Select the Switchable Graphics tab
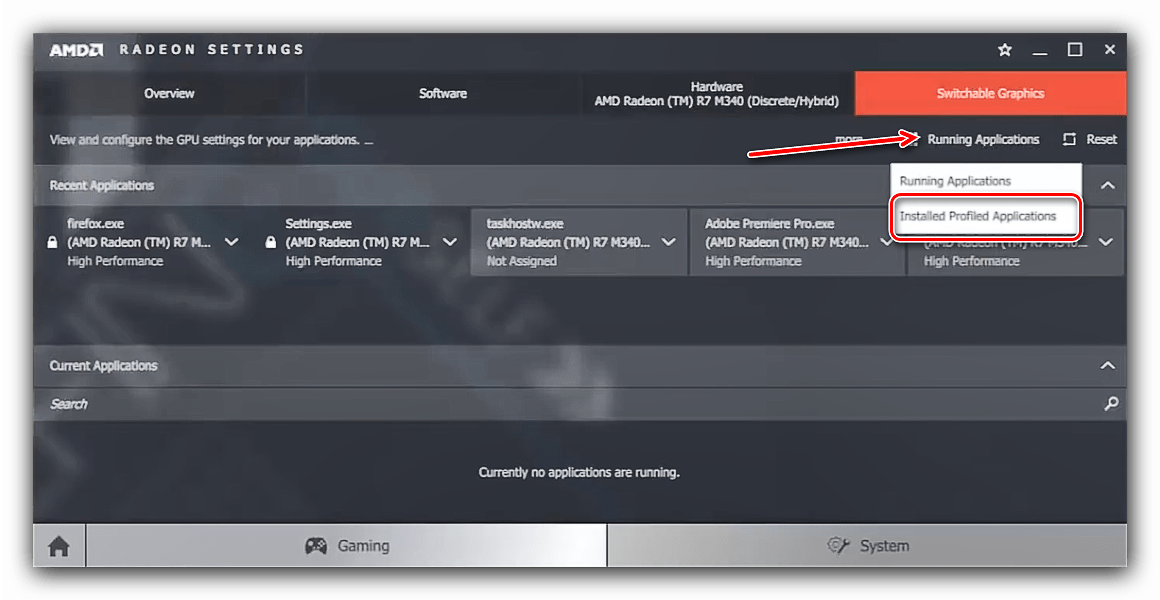This screenshot has width=1160, height=600. 991,93
